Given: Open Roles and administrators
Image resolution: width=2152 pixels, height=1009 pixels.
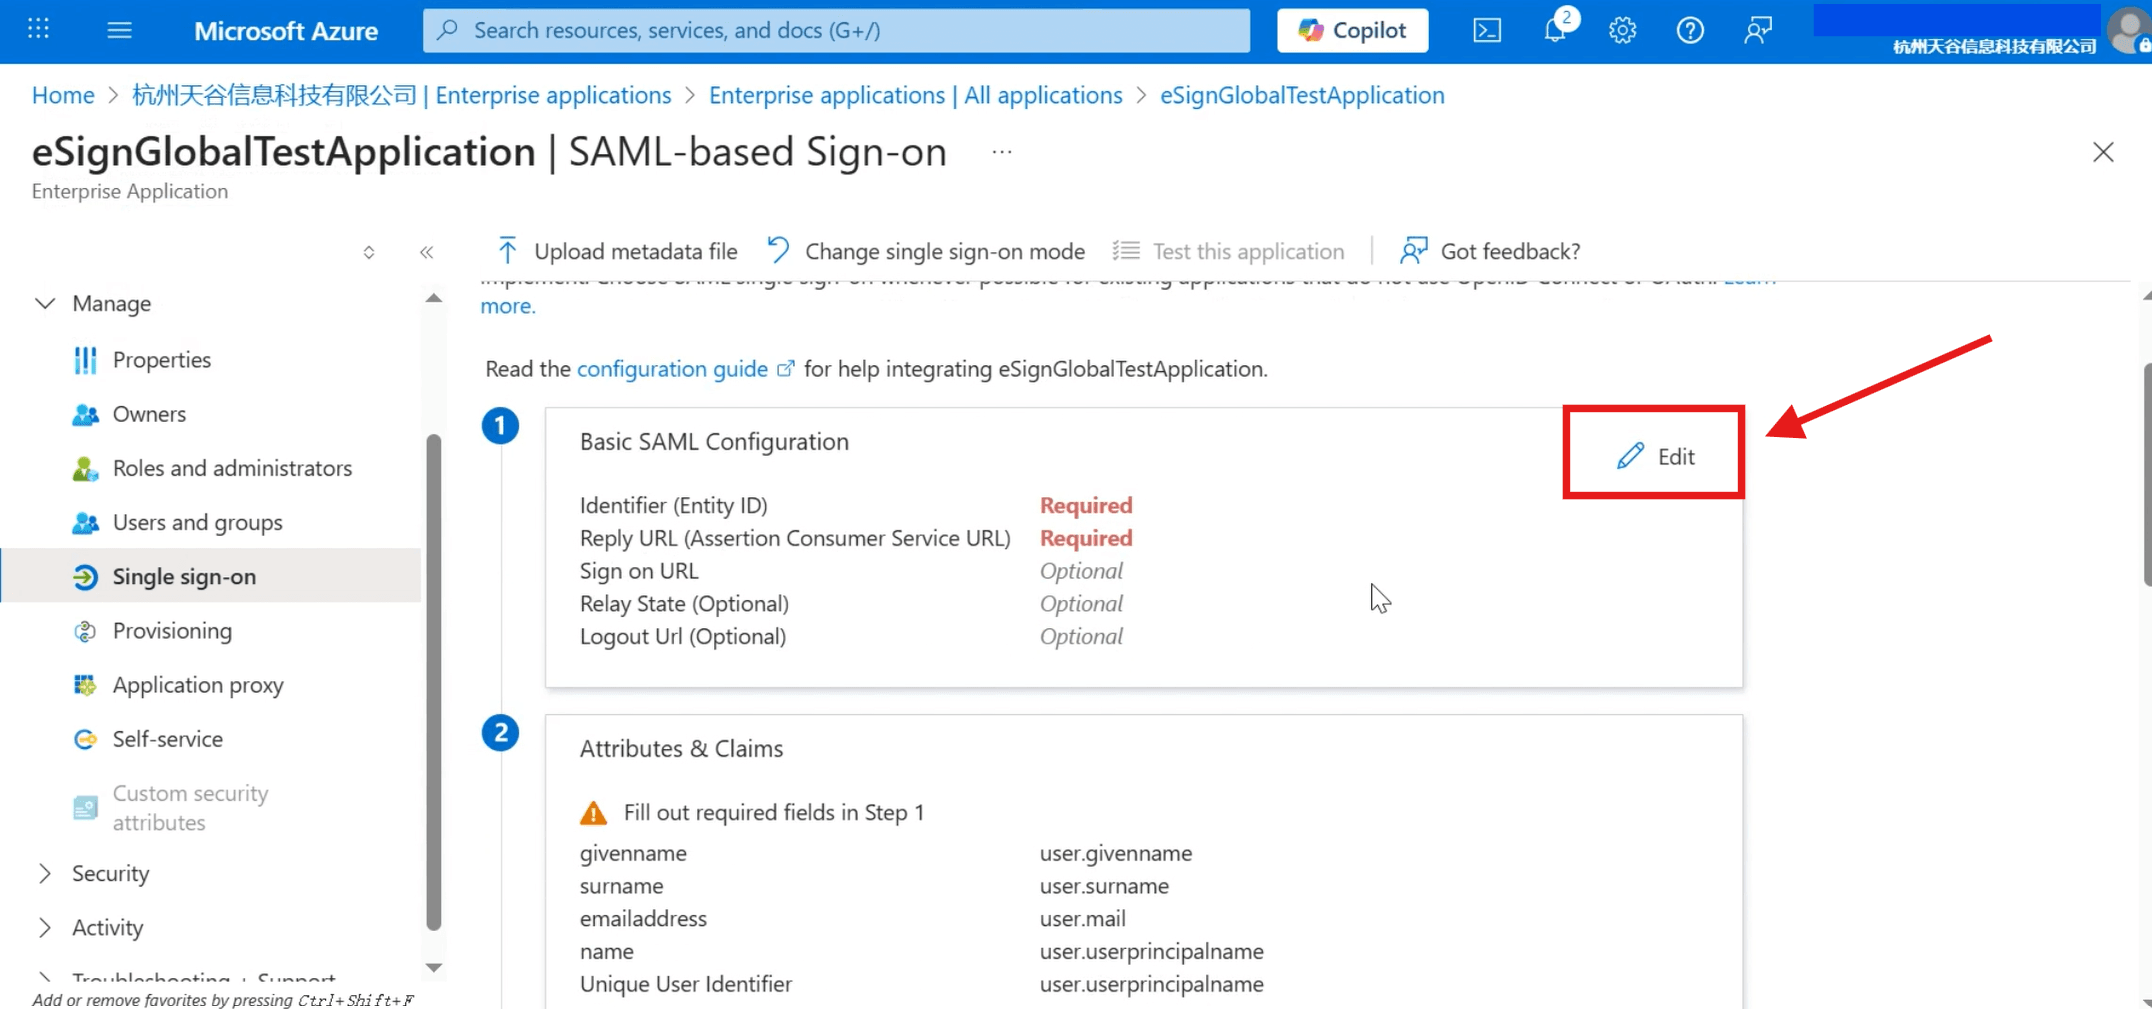Looking at the screenshot, I should pos(232,467).
